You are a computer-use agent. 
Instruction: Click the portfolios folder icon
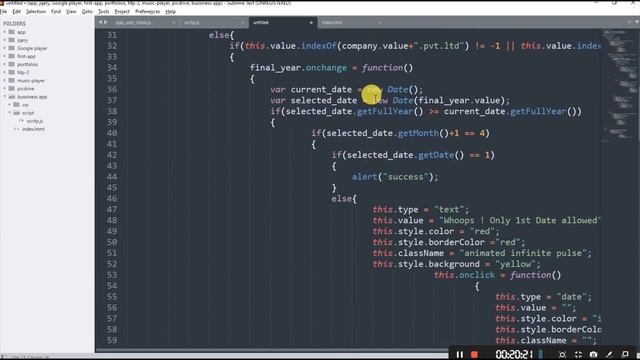tap(11, 64)
